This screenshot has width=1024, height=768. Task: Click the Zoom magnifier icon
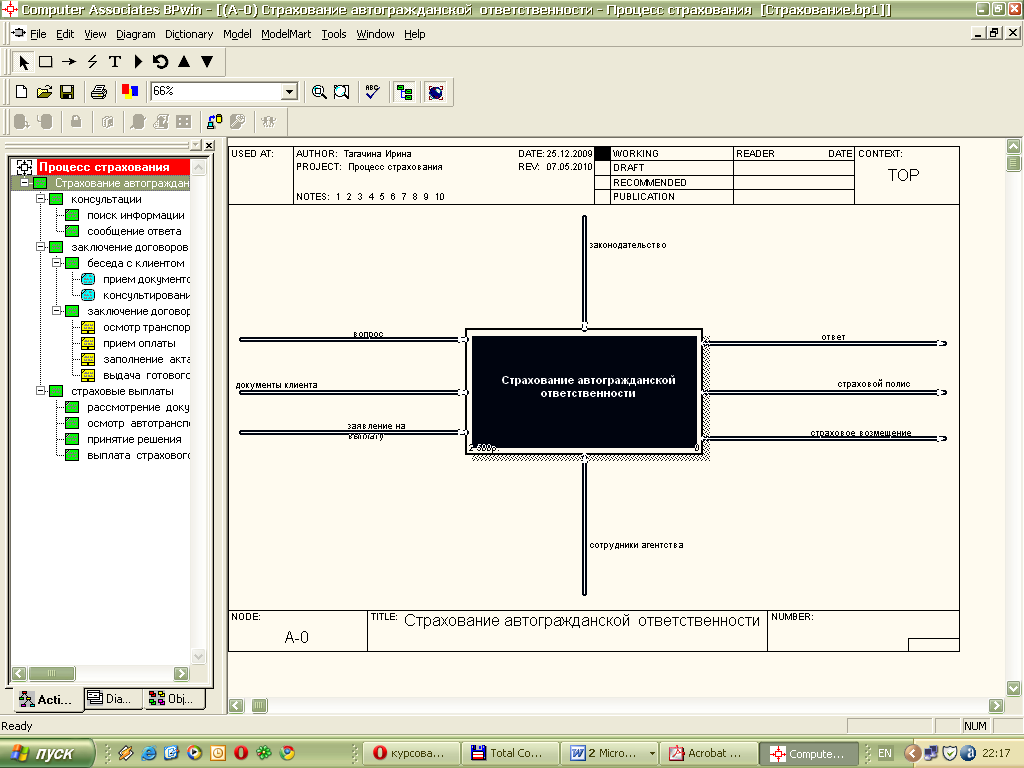(319, 92)
